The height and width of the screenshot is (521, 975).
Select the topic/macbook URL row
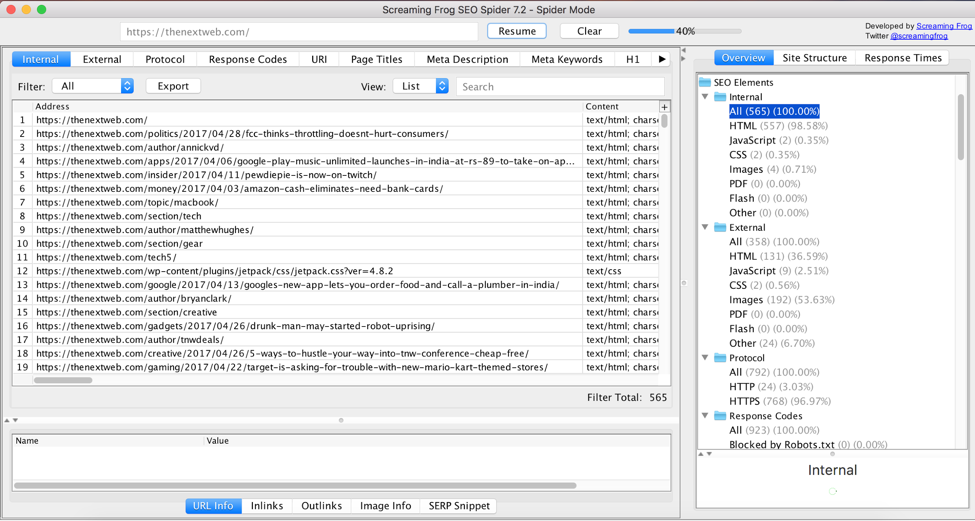(336, 203)
